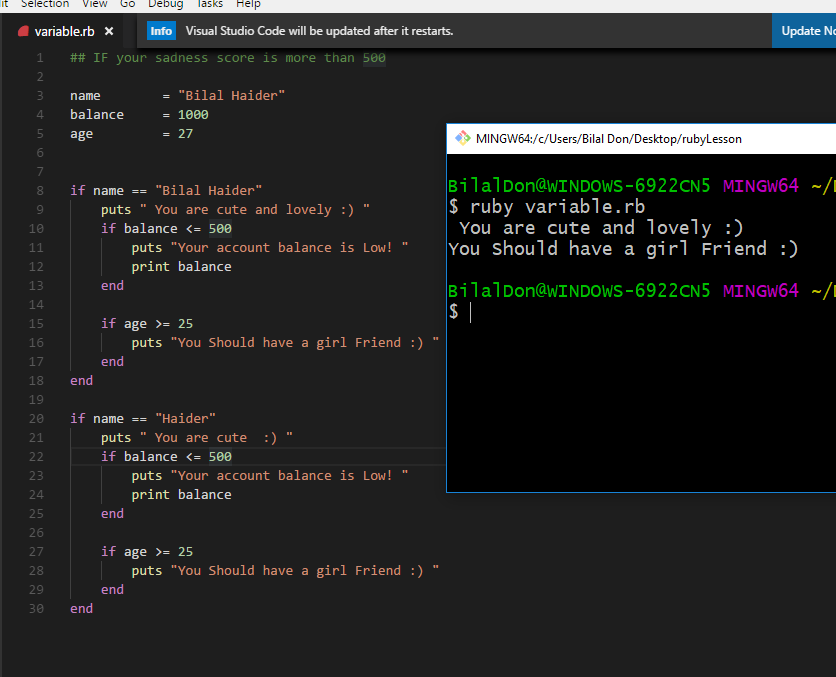Open the Selection menu
Screen dimensions: 836x677
coord(45,4)
